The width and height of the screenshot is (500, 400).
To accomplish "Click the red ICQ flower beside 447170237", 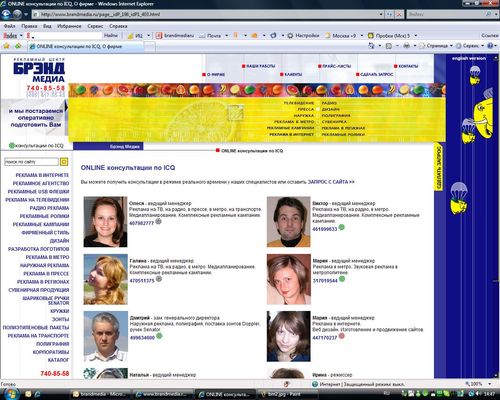I will tap(342, 336).
